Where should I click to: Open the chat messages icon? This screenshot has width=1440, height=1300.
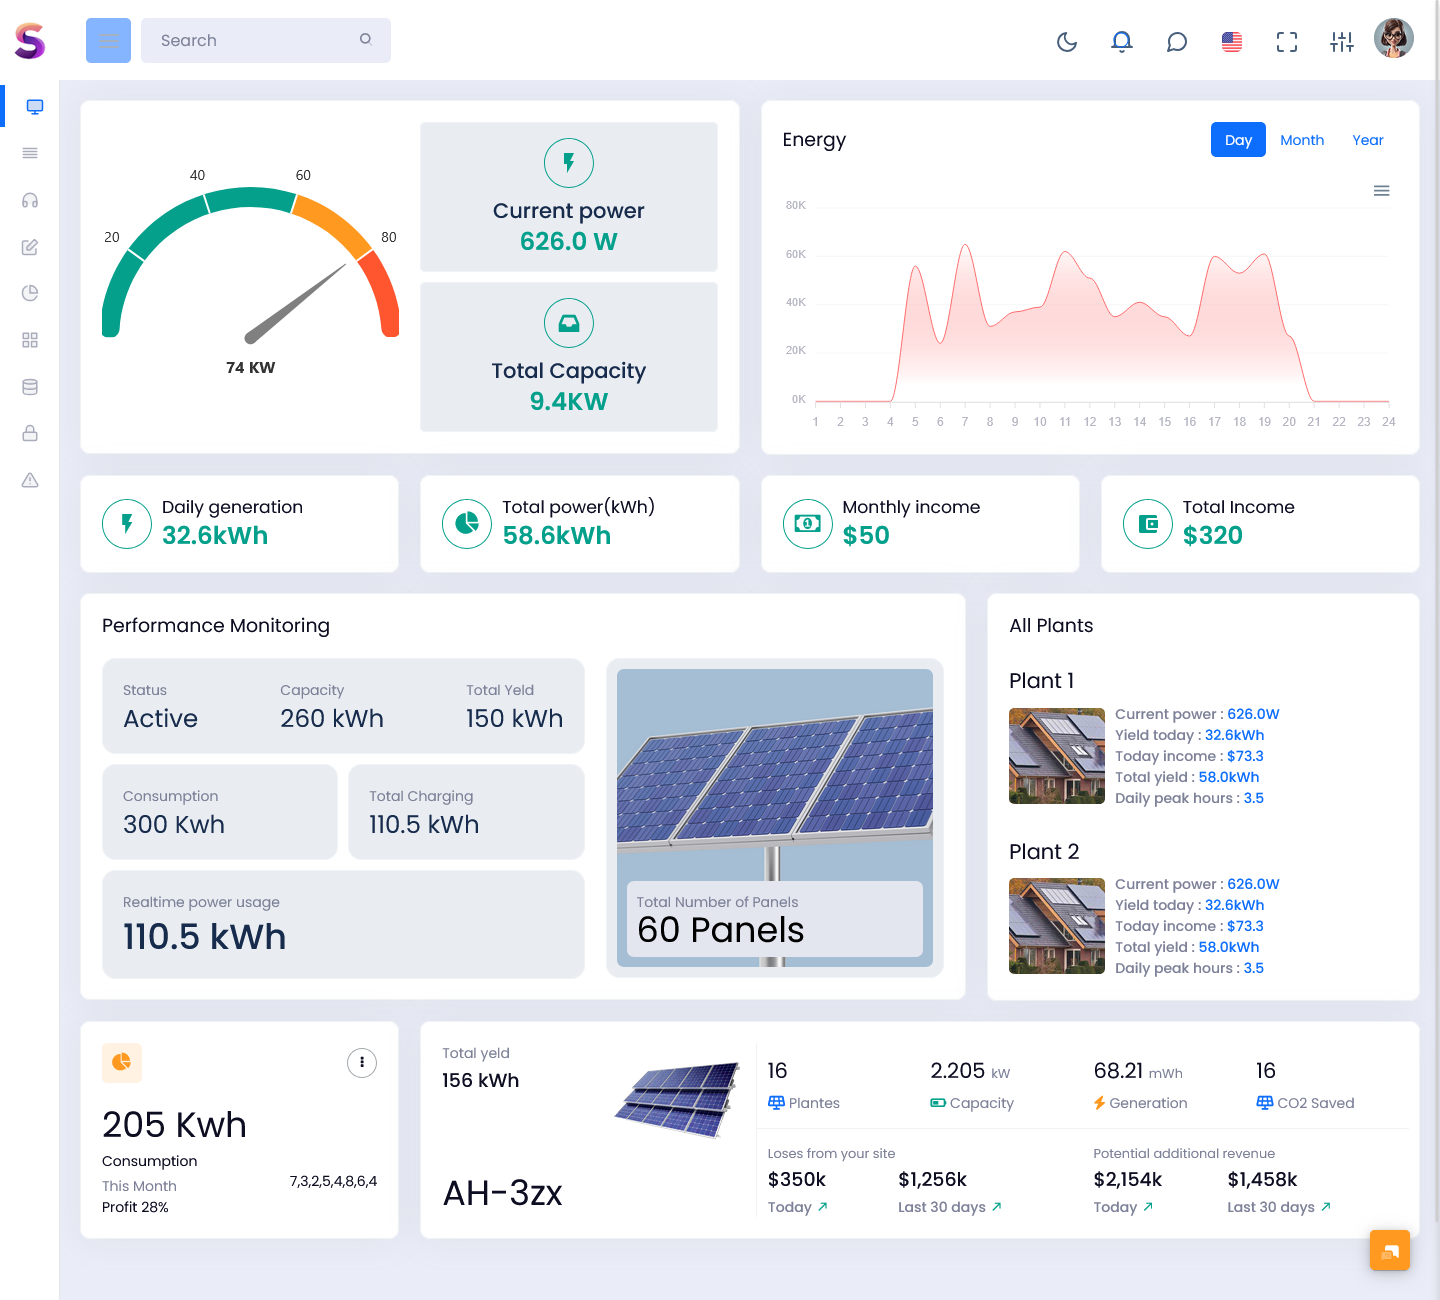(x=1177, y=41)
